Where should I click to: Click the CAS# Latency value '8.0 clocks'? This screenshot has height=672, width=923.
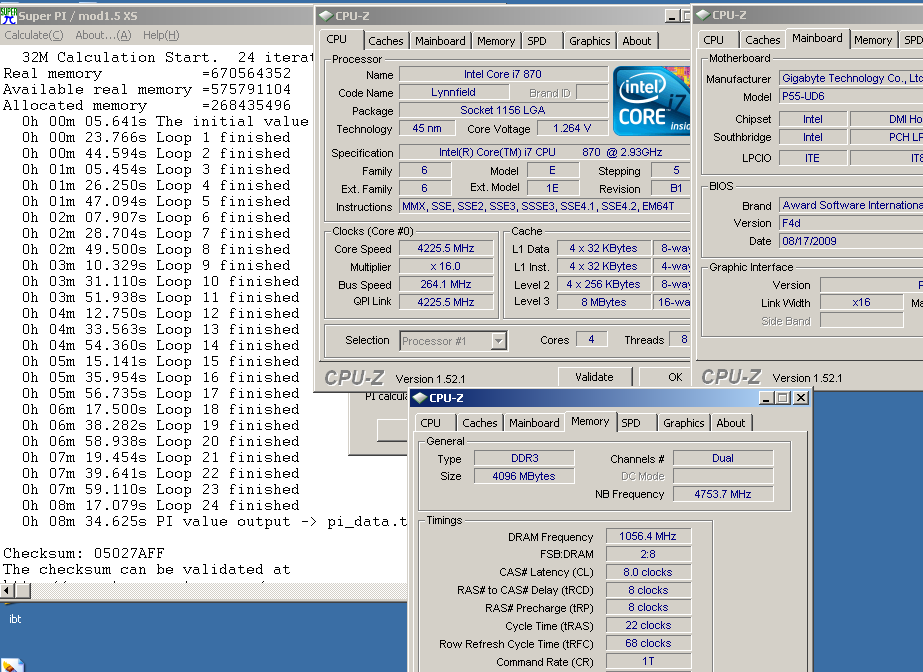pyautogui.click(x=648, y=572)
